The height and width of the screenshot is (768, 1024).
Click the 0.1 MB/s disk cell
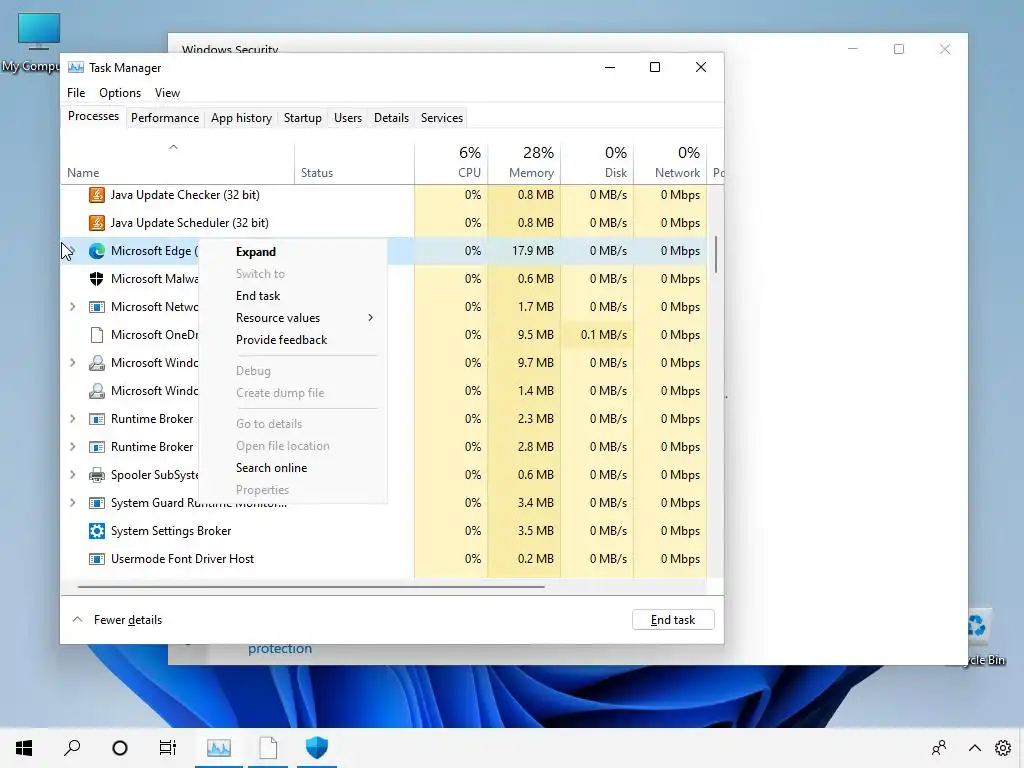pyautogui.click(x=598, y=335)
